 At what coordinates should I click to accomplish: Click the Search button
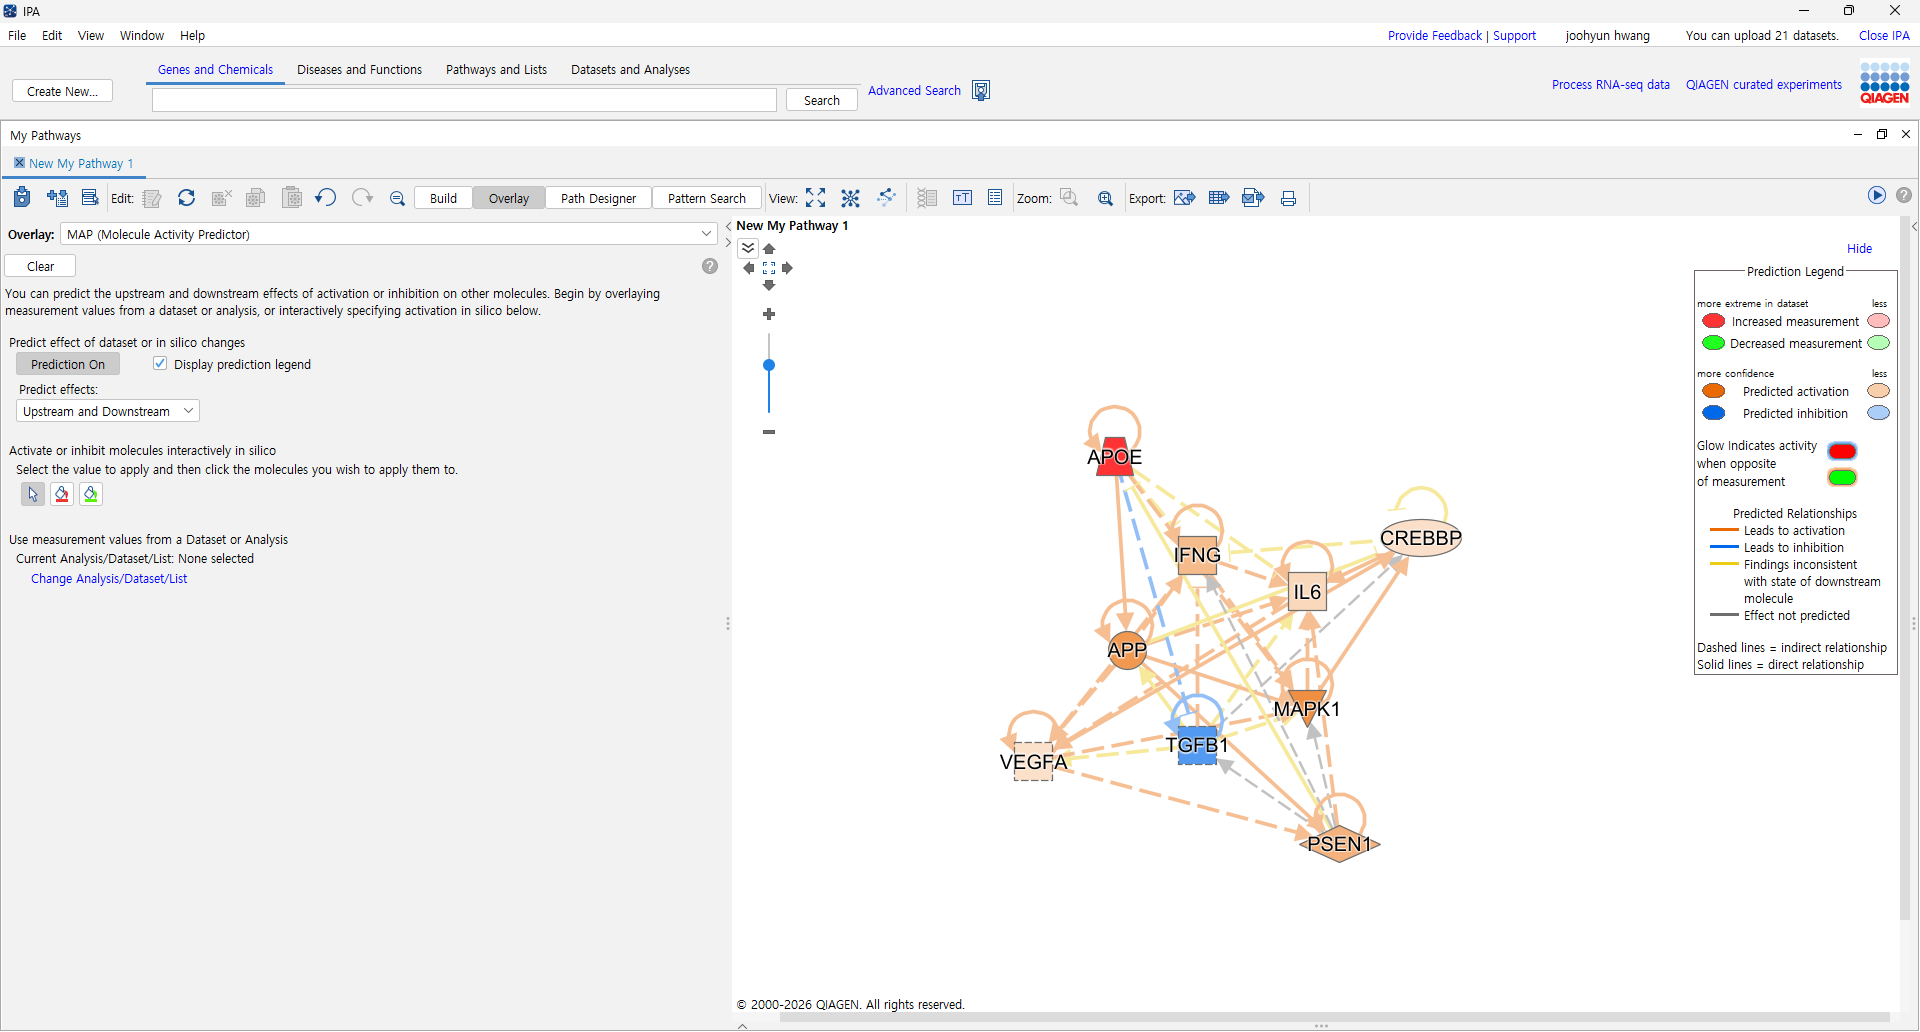pos(821,100)
